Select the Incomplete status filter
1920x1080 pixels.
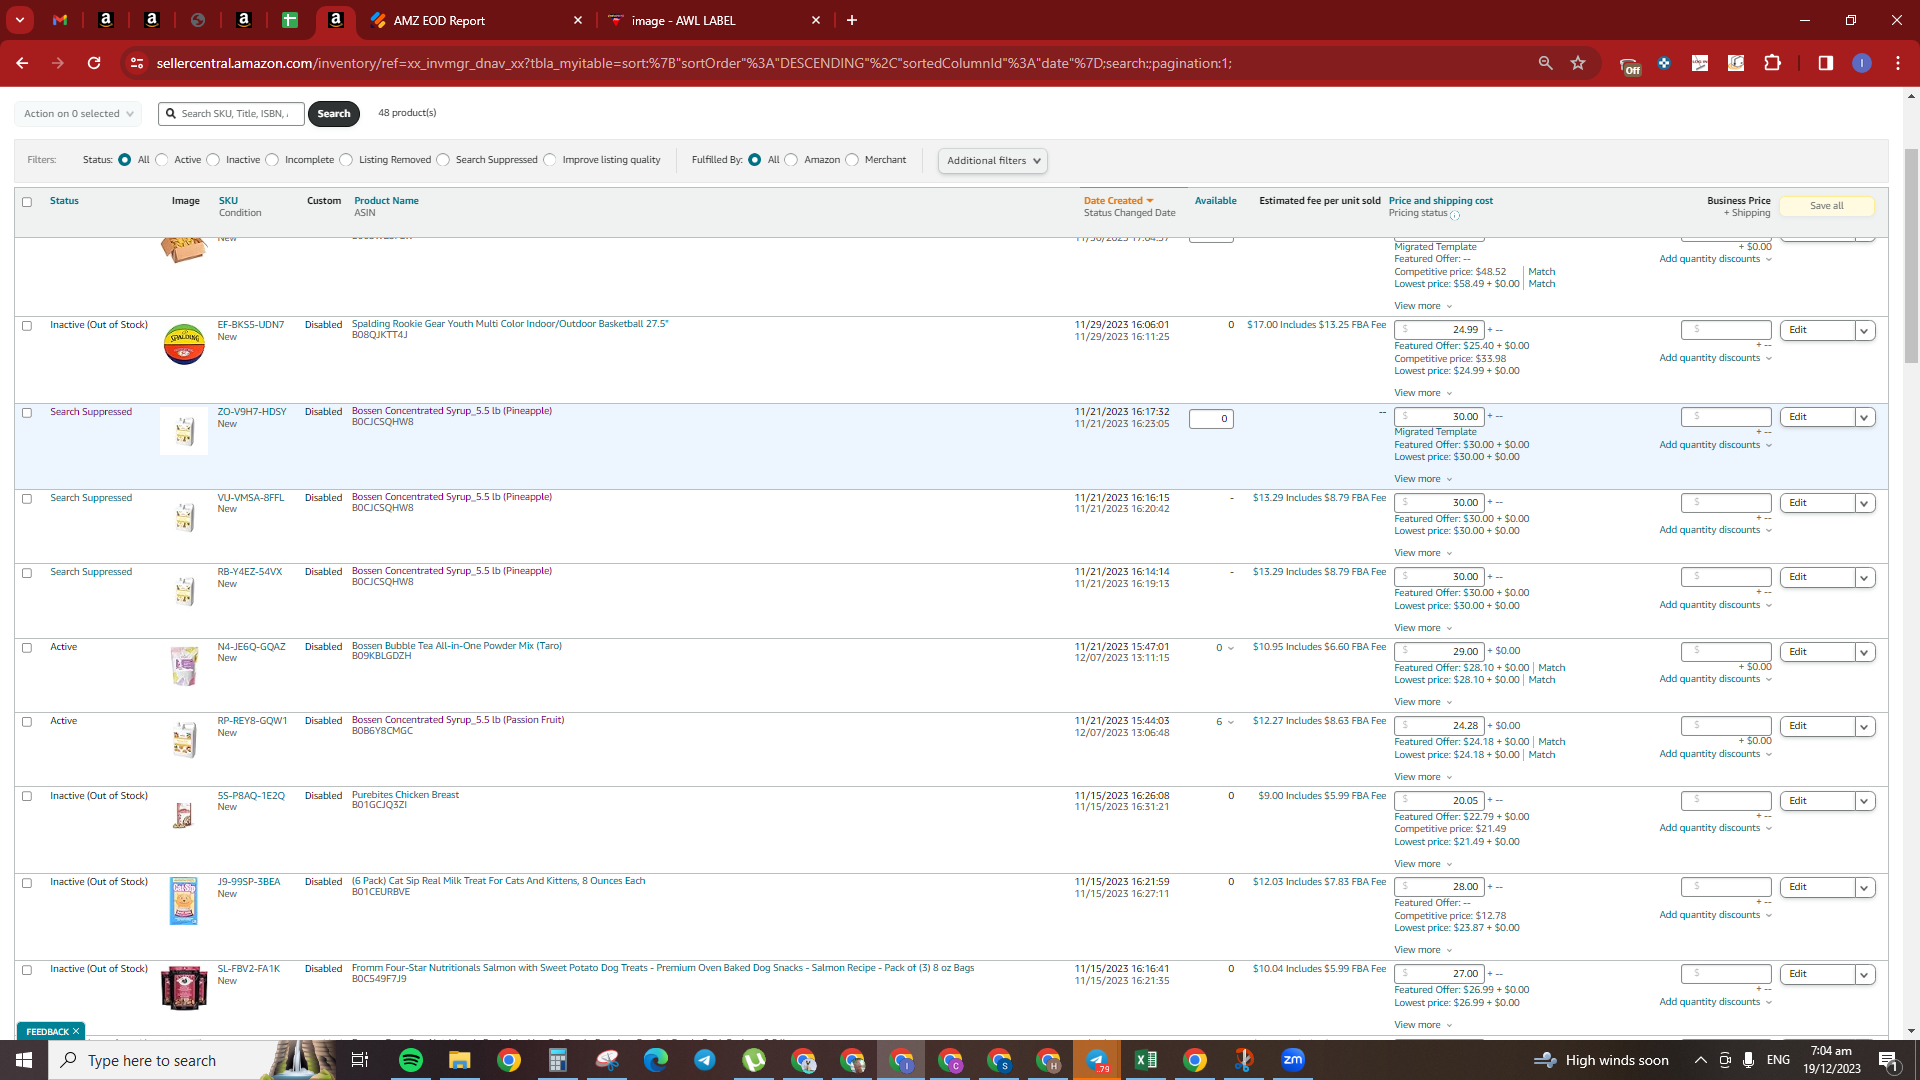(272, 160)
